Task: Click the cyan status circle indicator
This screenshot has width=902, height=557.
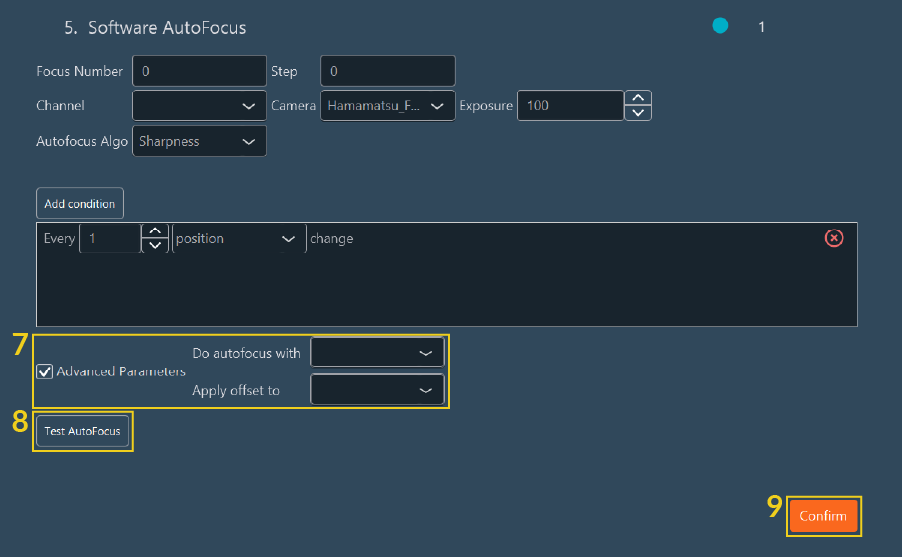Action: (720, 27)
